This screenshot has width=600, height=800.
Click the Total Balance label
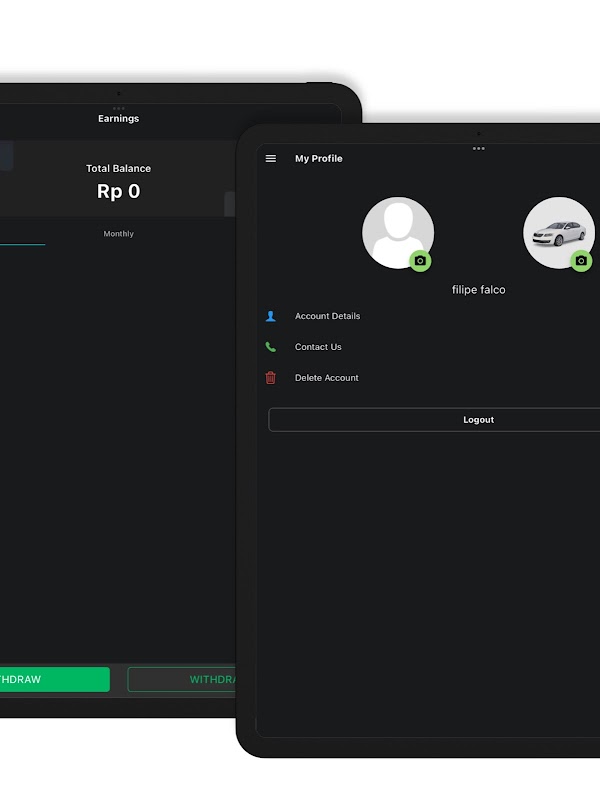coord(118,168)
